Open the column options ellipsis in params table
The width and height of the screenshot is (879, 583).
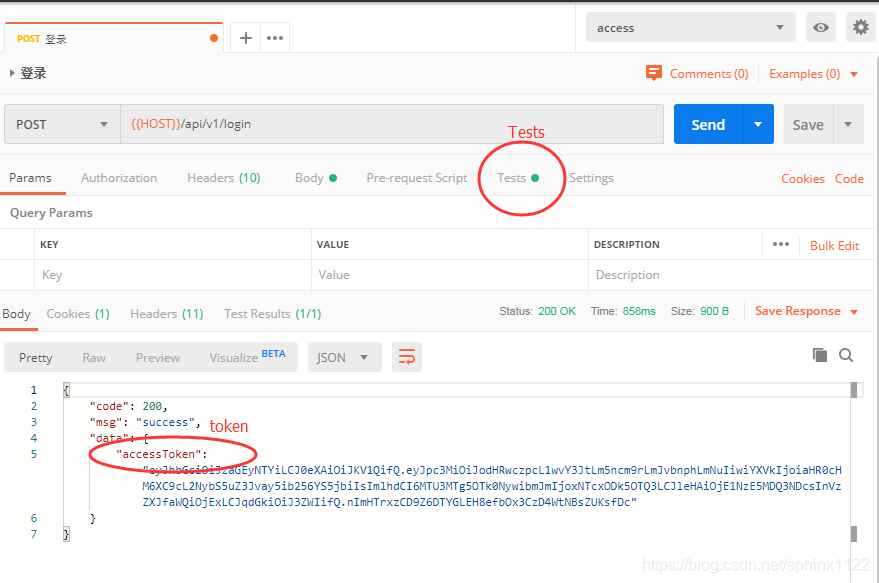pyautogui.click(x=780, y=244)
